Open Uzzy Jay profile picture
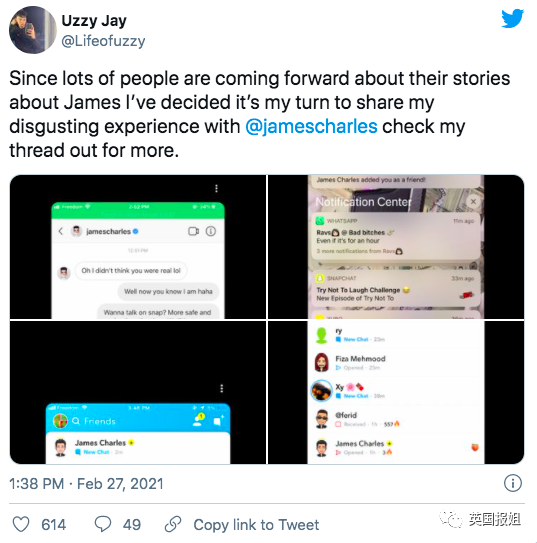This screenshot has height=543, width=537. (x=33, y=30)
